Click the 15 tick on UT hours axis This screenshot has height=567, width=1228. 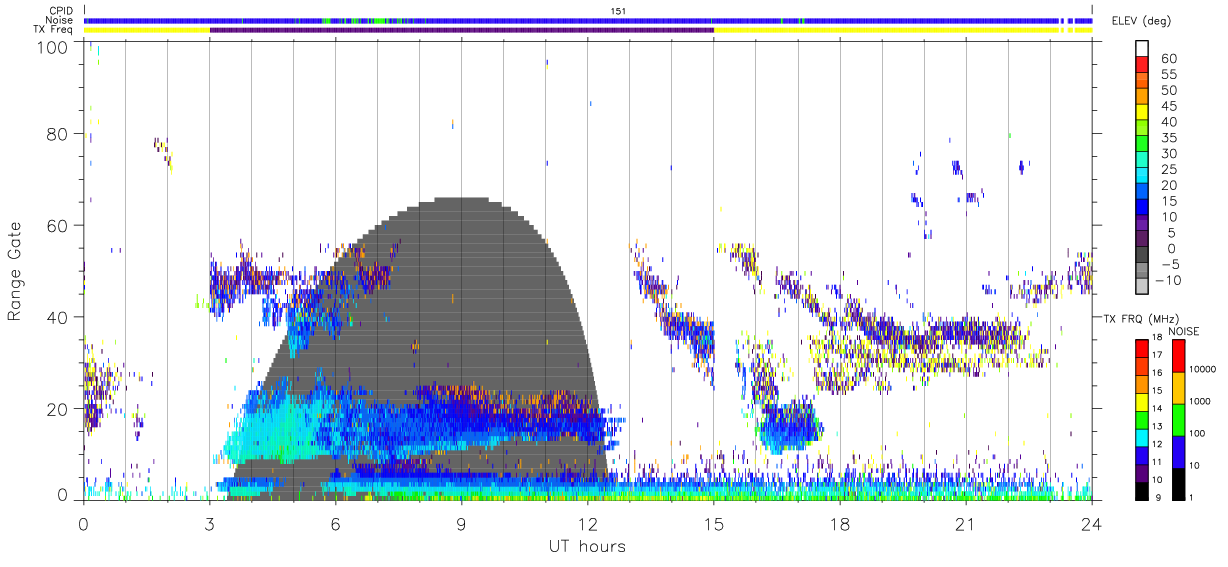coord(714,523)
